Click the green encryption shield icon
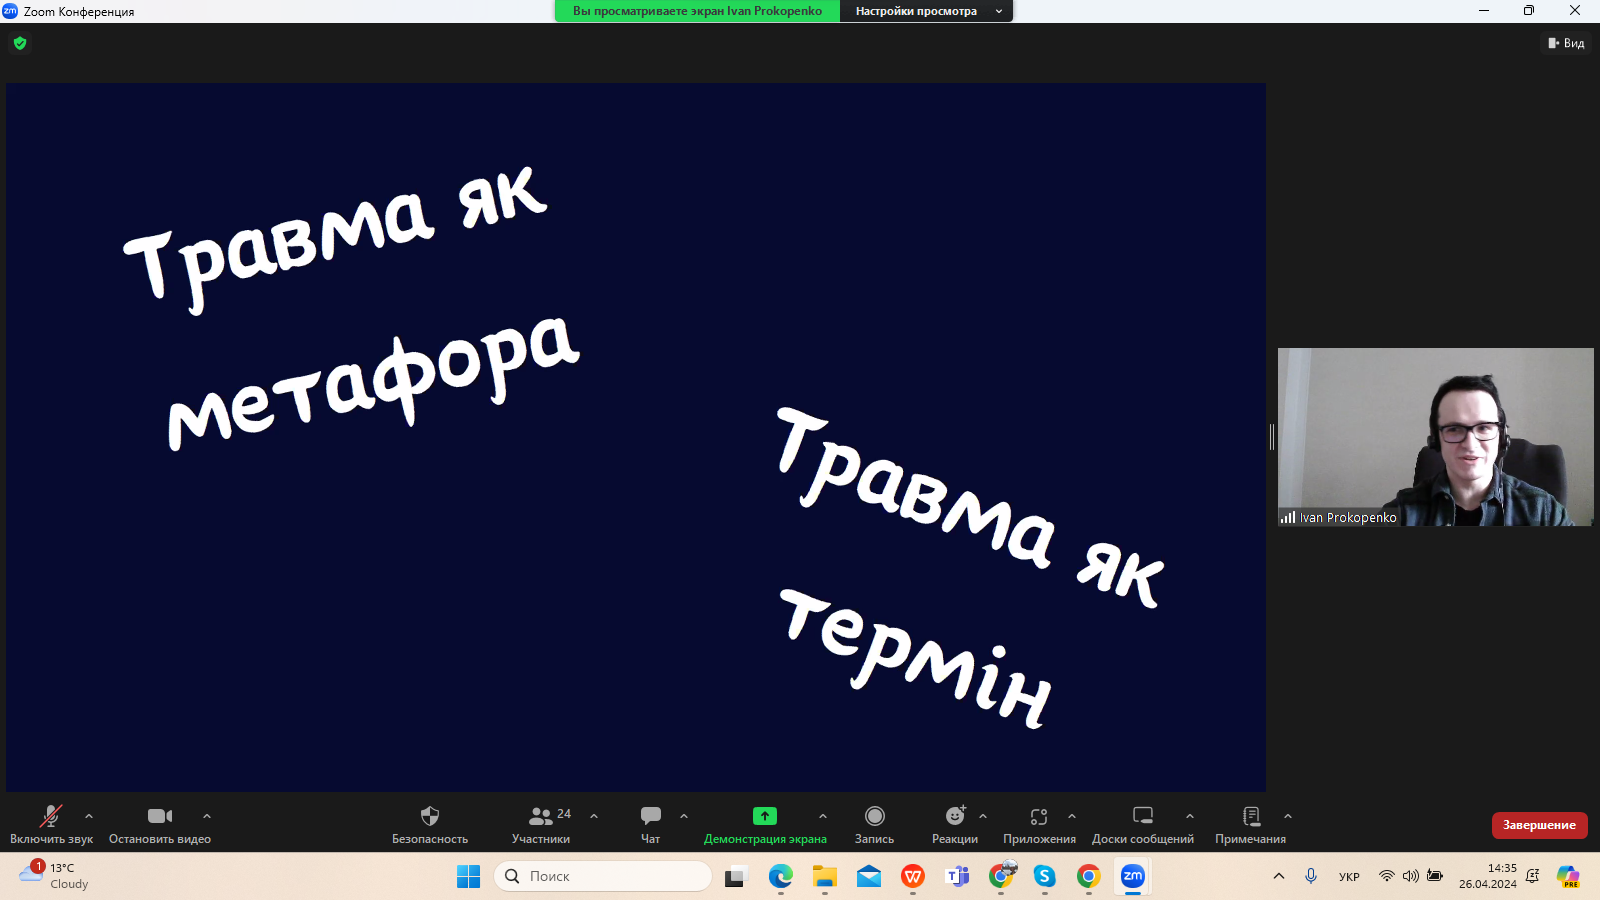1600x900 pixels. point(20,43)
